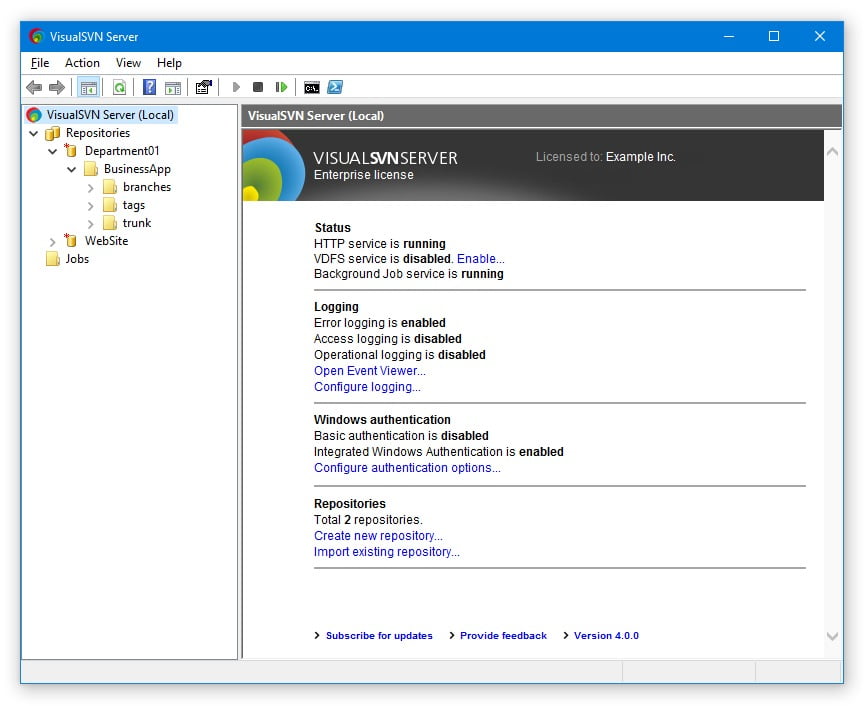Expand the branches folder node
Screen dimensions: 864x706
tap(90, 188)
